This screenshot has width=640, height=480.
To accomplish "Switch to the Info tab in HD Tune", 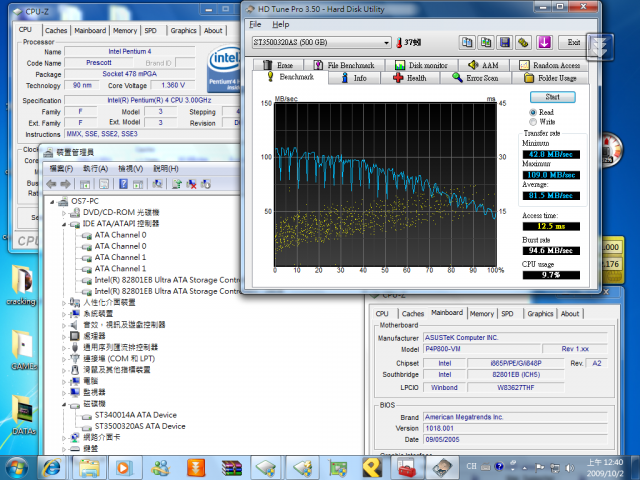I will (x=354, y=78).
